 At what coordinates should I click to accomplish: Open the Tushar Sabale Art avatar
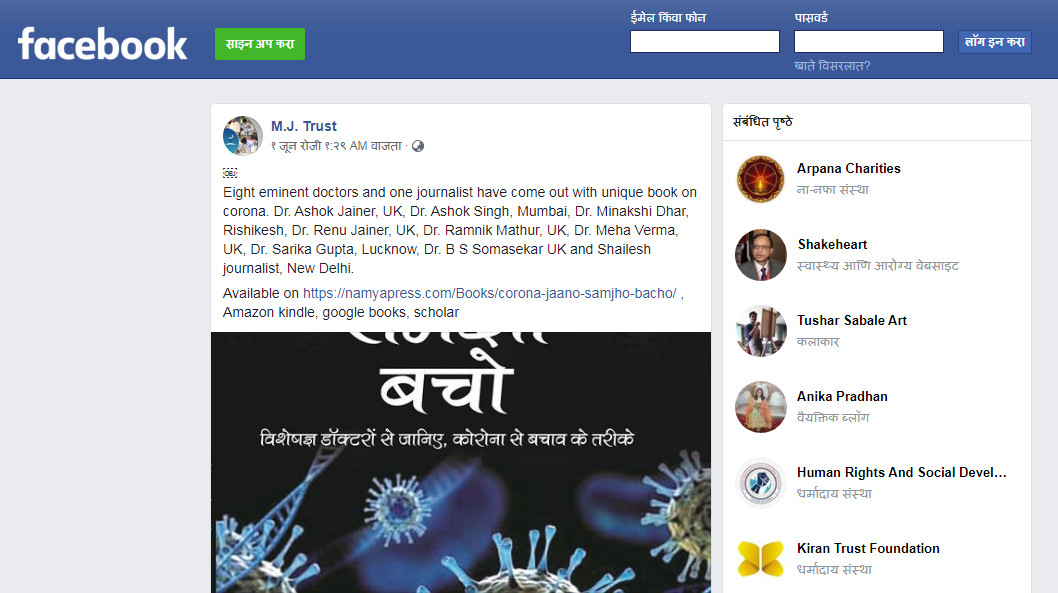coord(760,331)
